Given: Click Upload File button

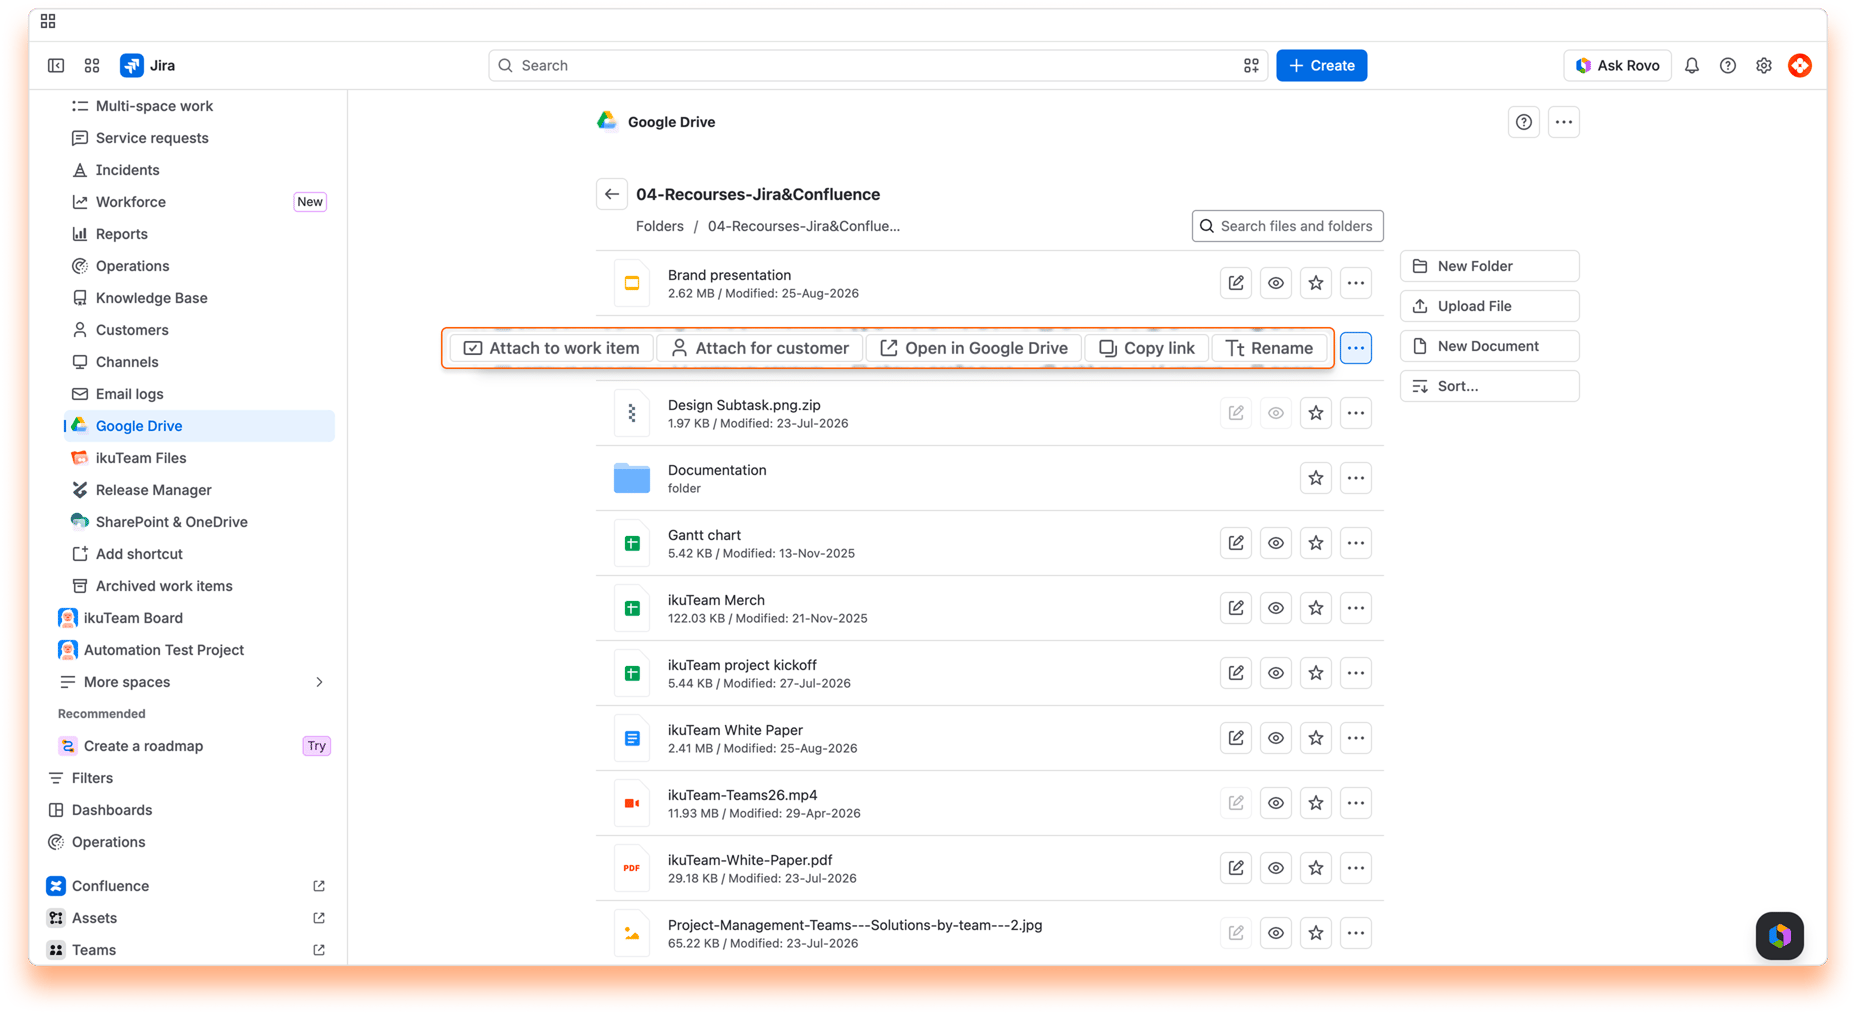Looking at the screenshot, I should coord(1489,306).
